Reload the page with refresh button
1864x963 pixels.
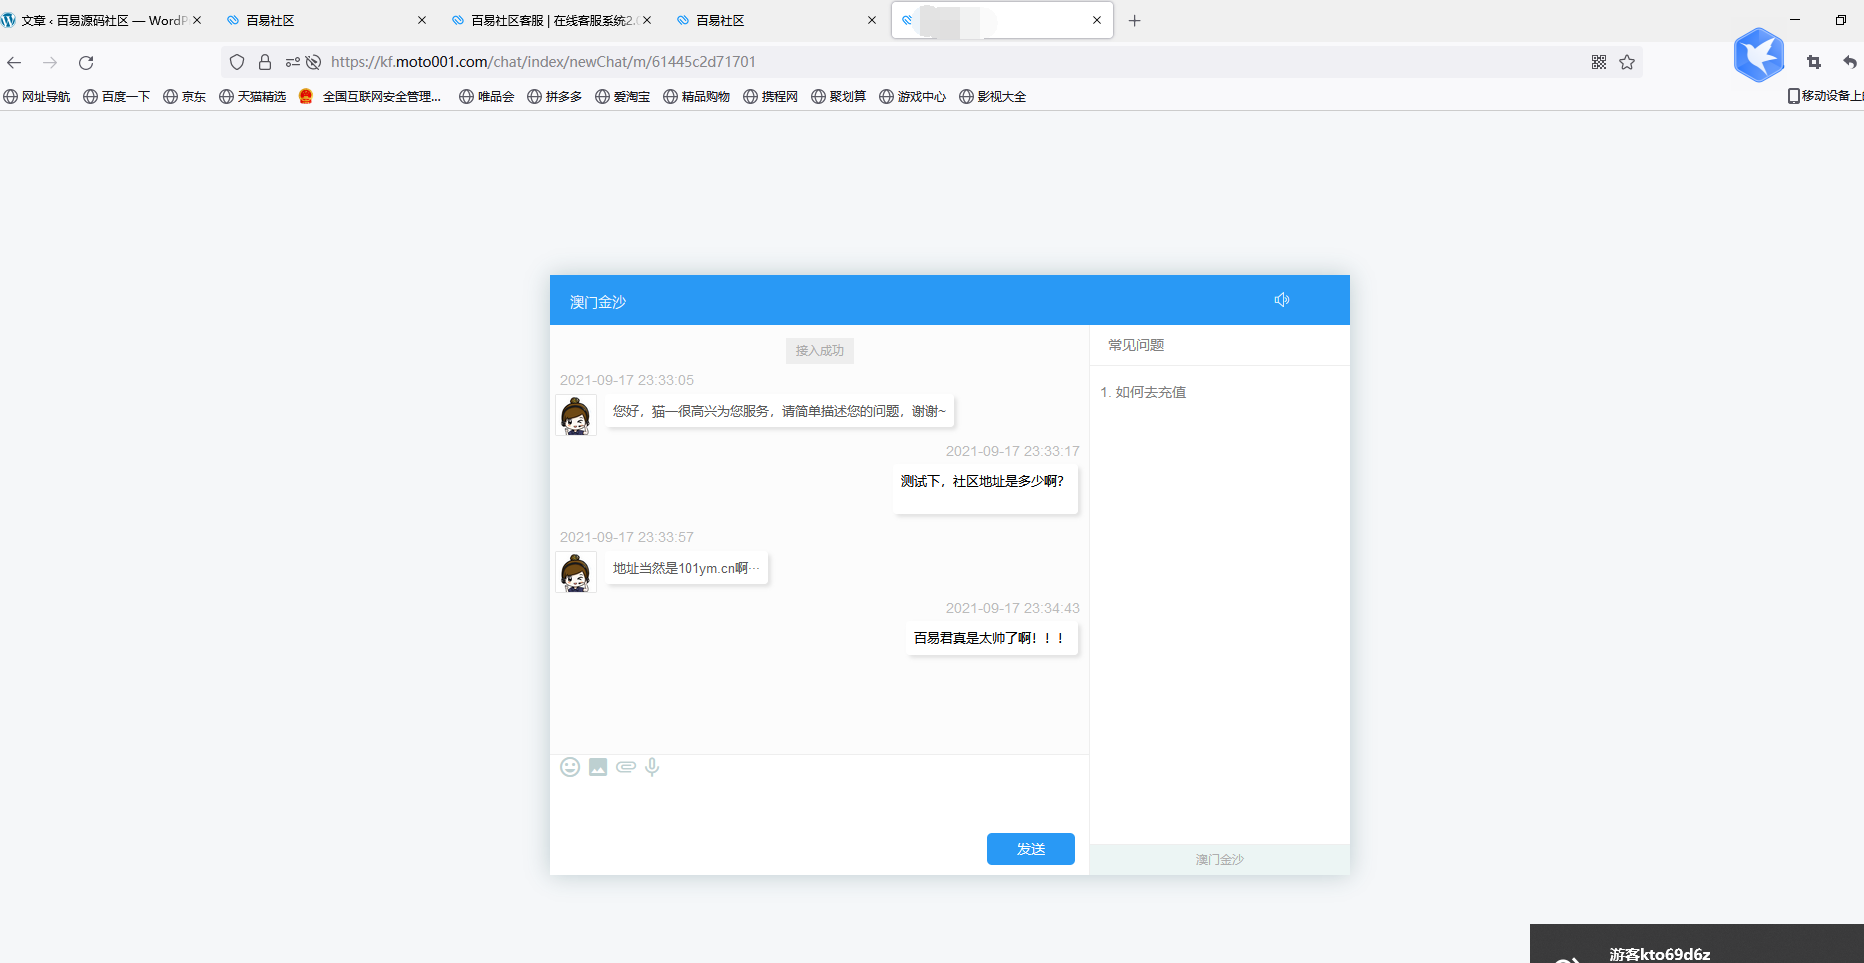(86, 62)
